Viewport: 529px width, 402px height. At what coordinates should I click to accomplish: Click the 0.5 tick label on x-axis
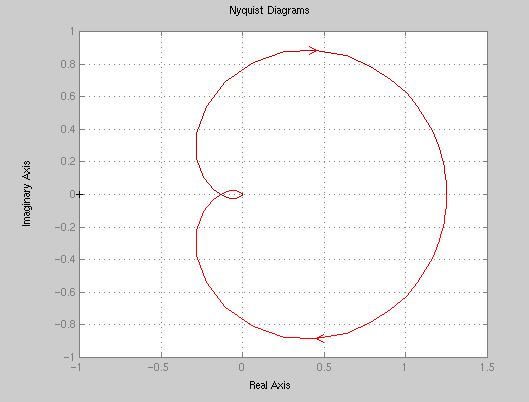click(324, 367)
